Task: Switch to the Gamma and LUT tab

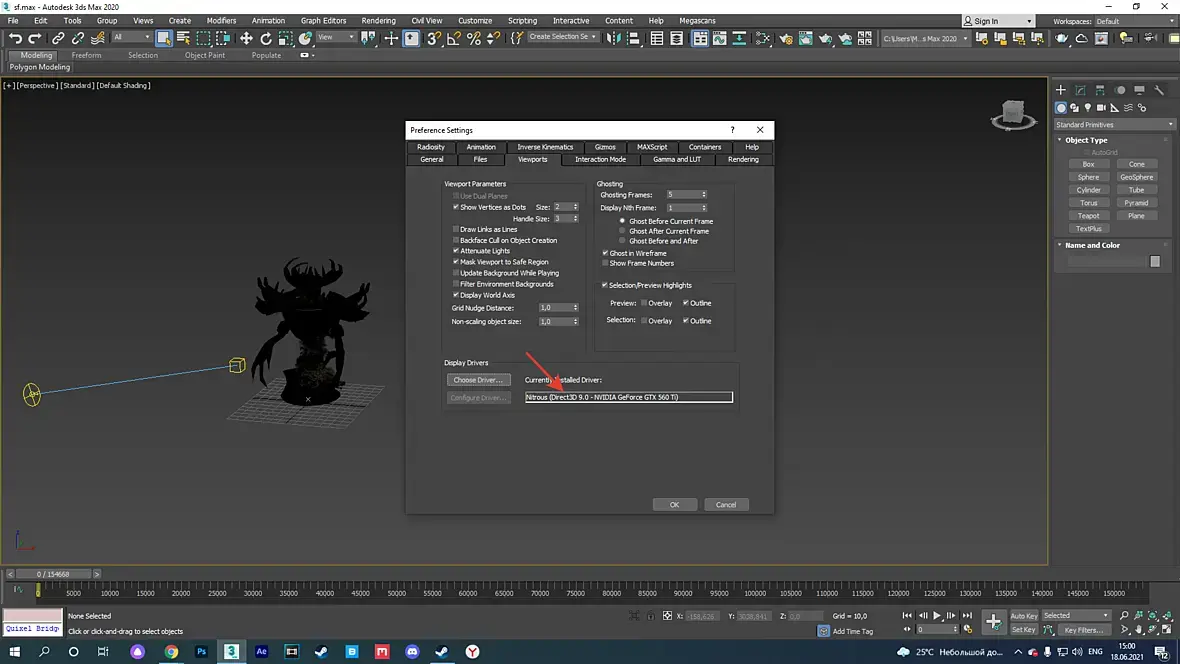Action: 677,159
